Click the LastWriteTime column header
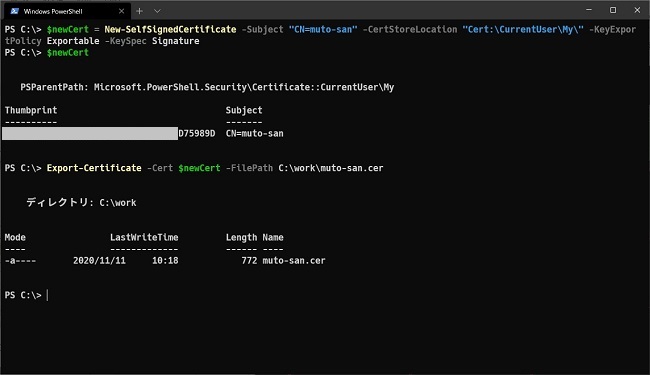The width and height of the screenshot is (650, 375). (x=144, y=237)
